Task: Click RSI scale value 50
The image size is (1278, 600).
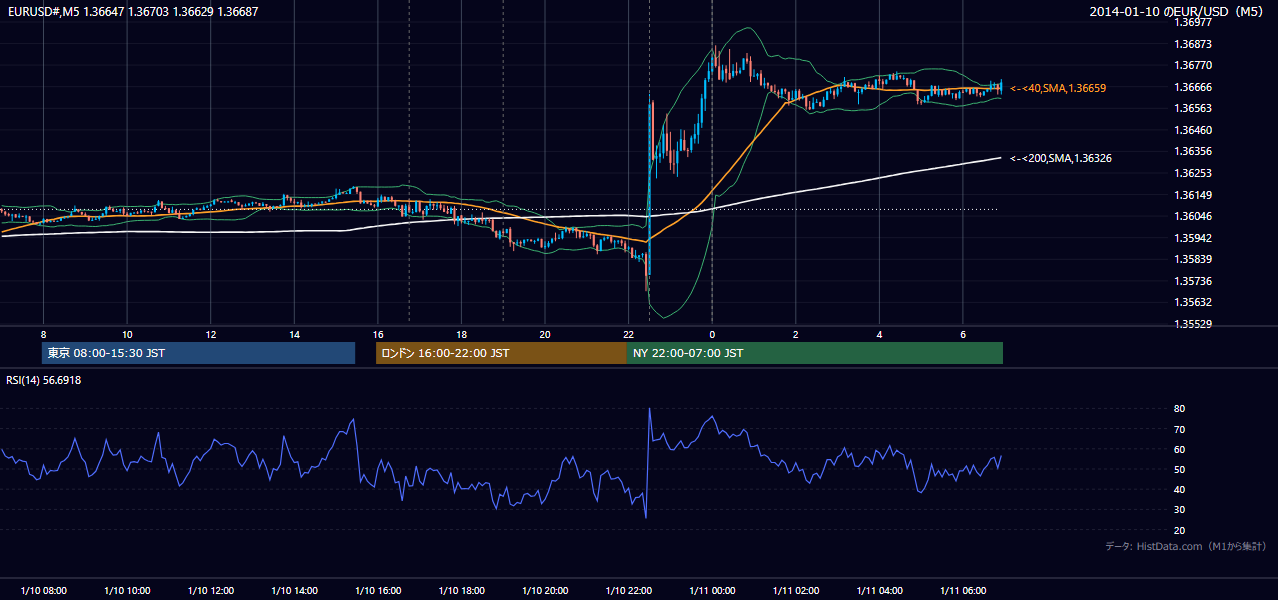Action: coord(1179,469)
